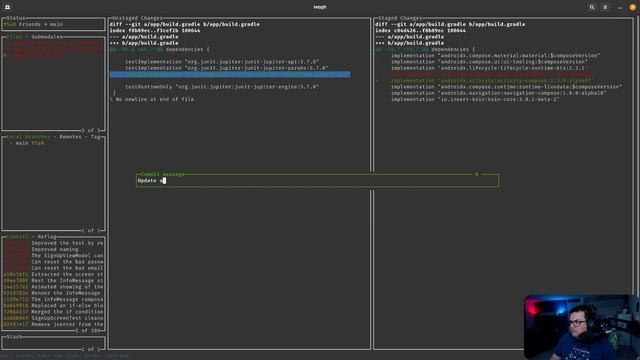The width and height of the screenshot is (640, 360).
Task: Select the Local Branches tab
Action: (28, 137)
